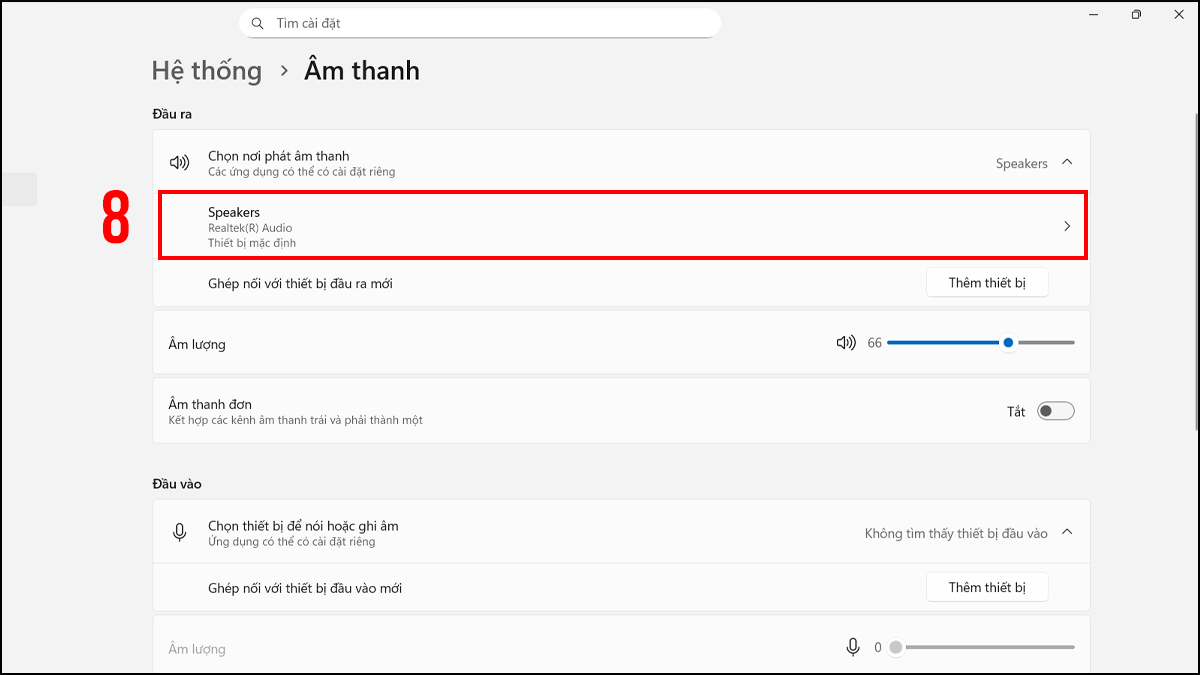Viewport: 1200px width, 675px height.
Task: Open Speakers properties with right chevron
Action: pos(1067,226)
